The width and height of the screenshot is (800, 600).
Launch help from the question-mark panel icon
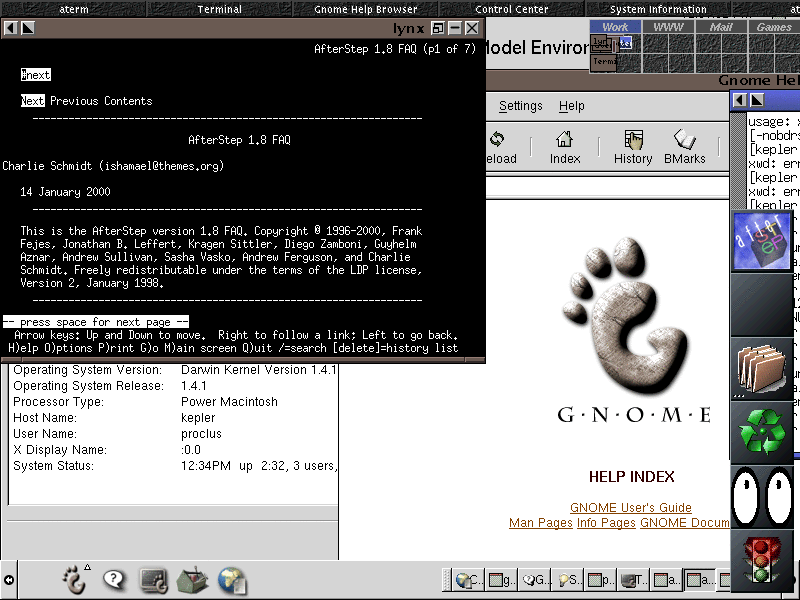pos(114,580)
